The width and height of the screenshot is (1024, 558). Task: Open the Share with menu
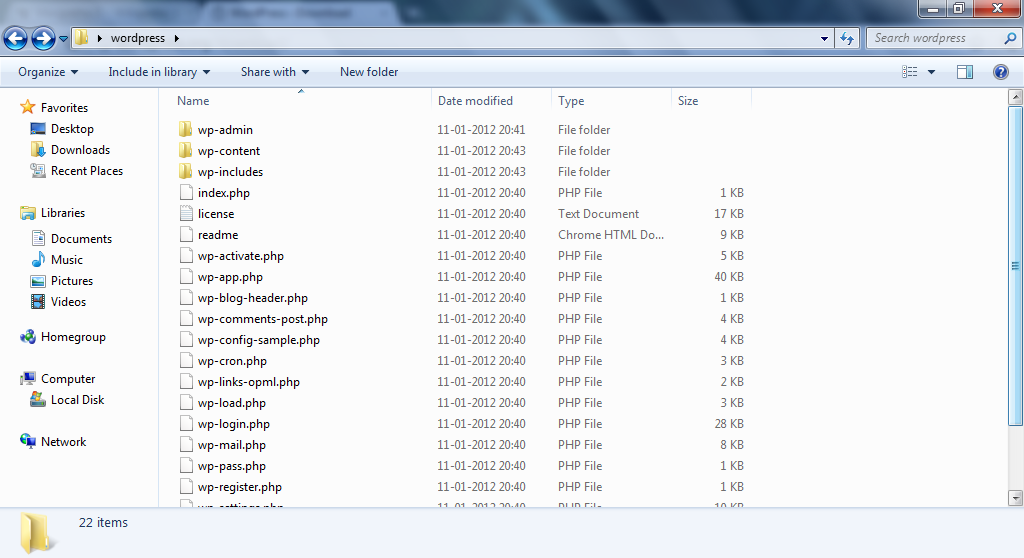tap(274, 72)
